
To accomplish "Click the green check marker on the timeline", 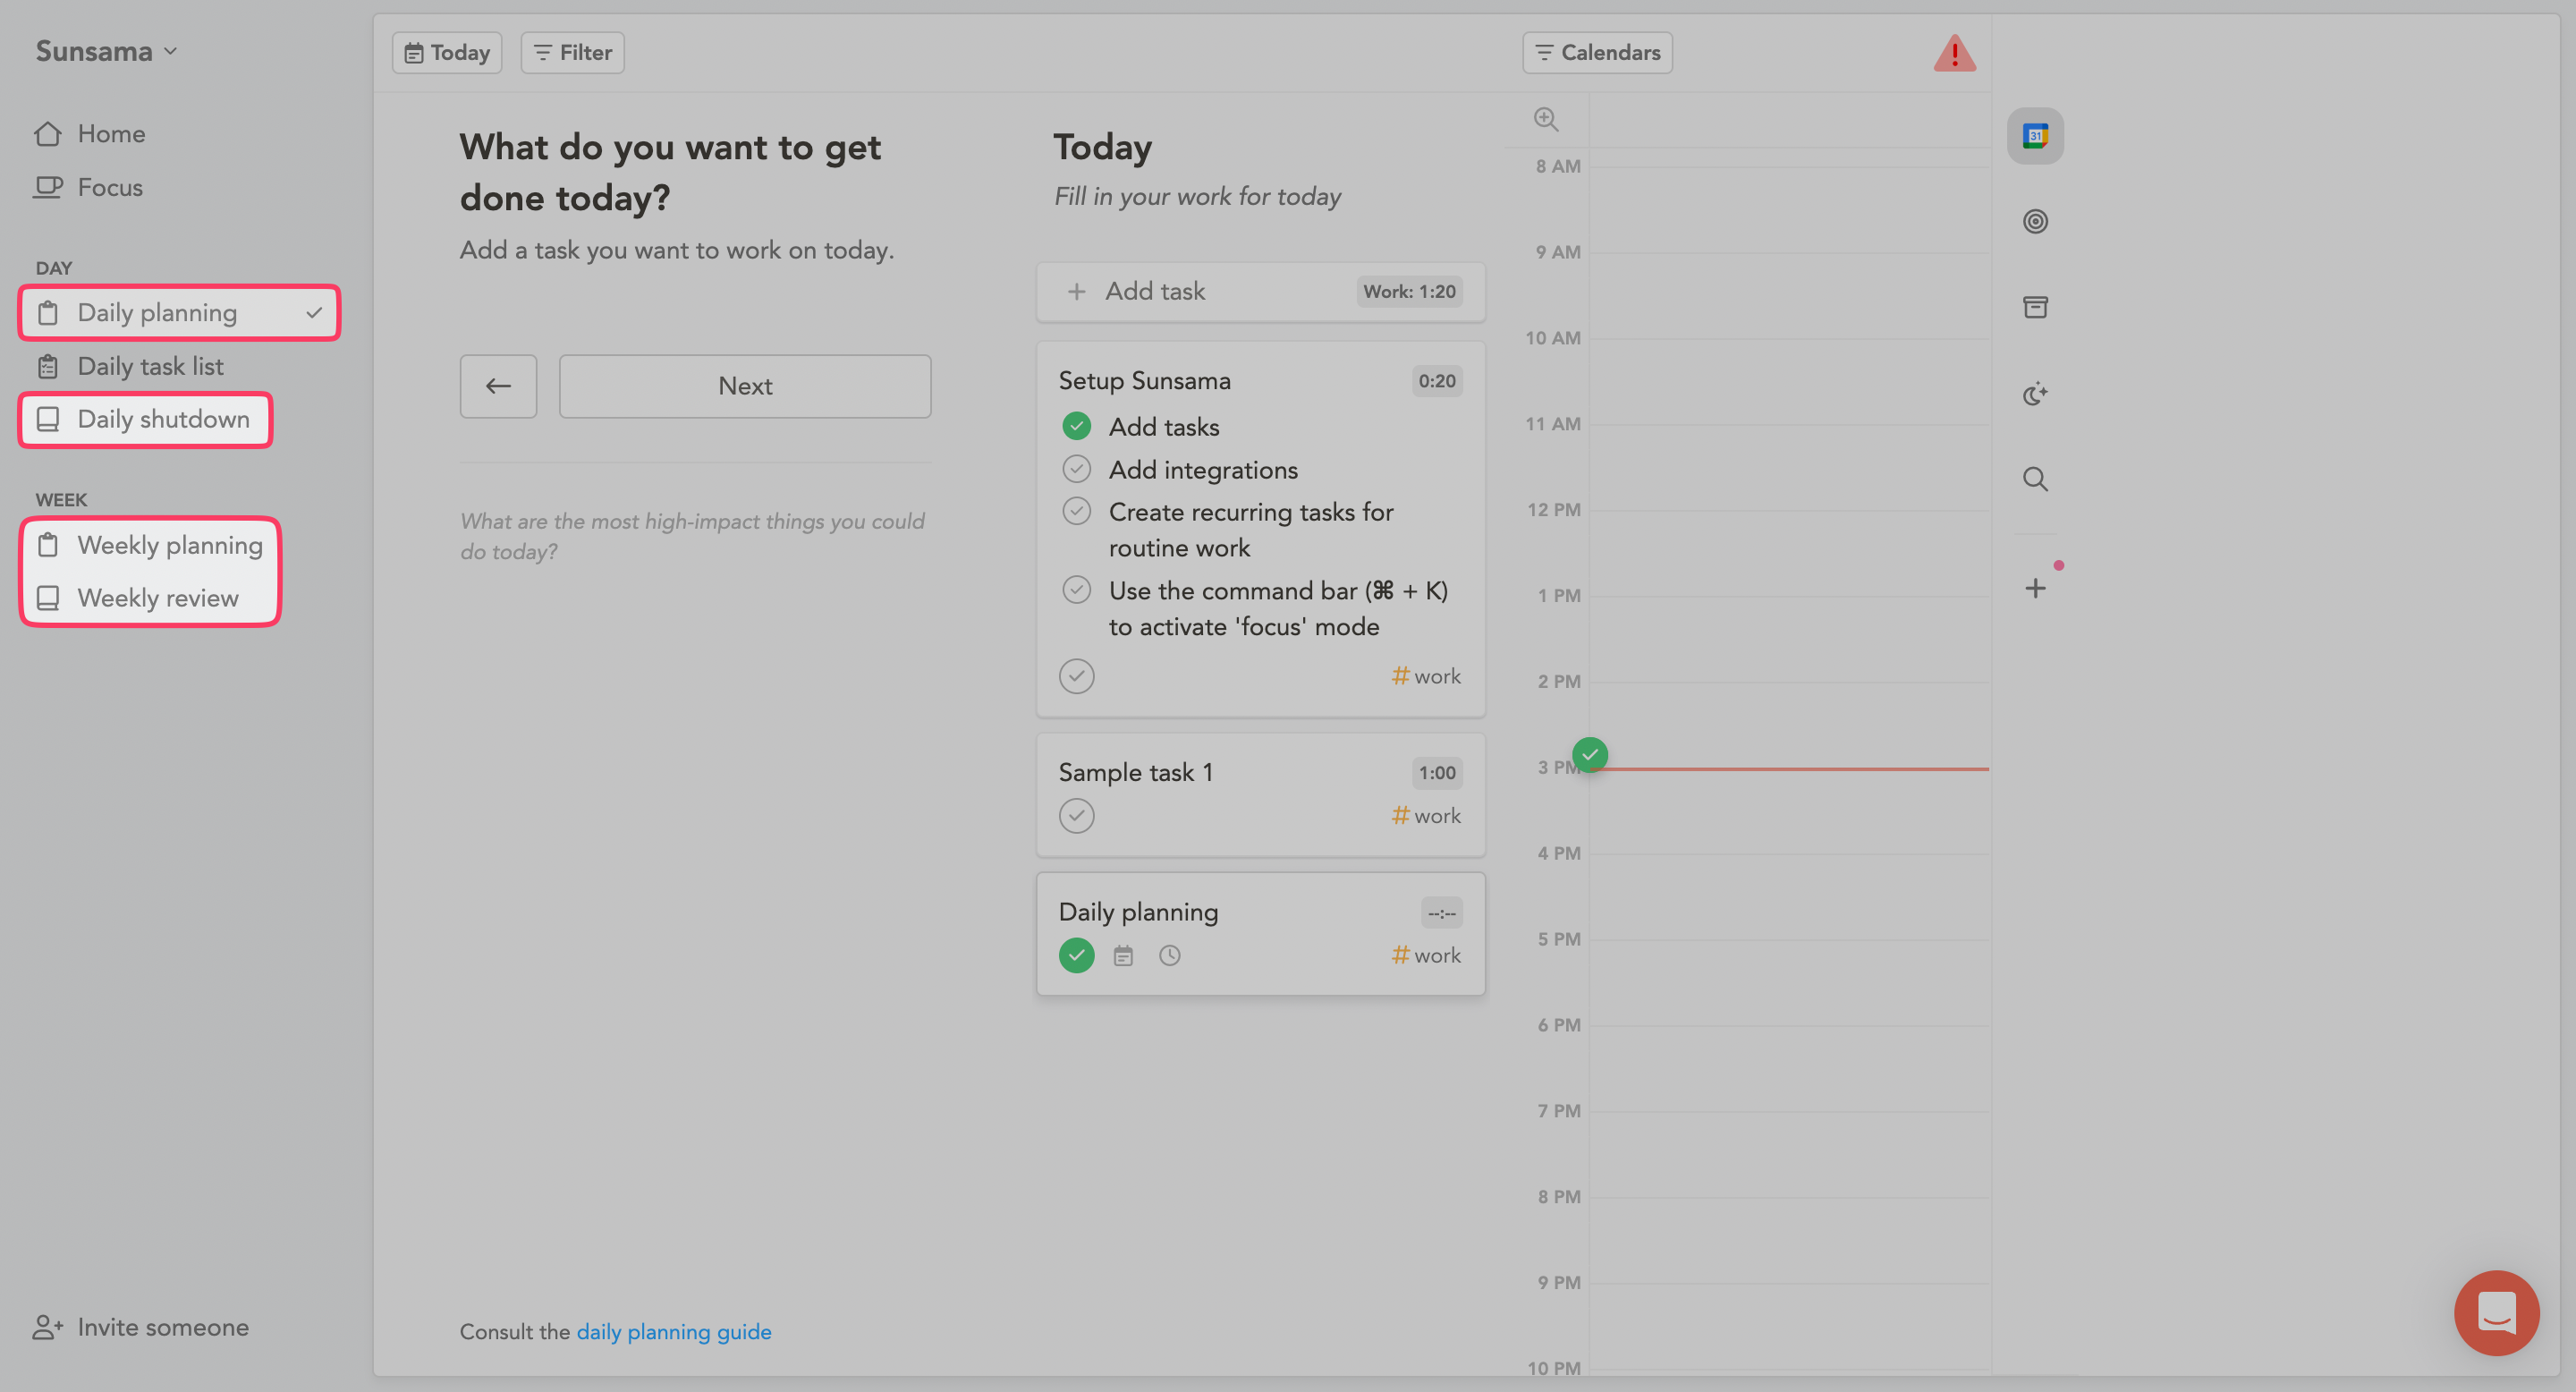I will coord(1589,754).
